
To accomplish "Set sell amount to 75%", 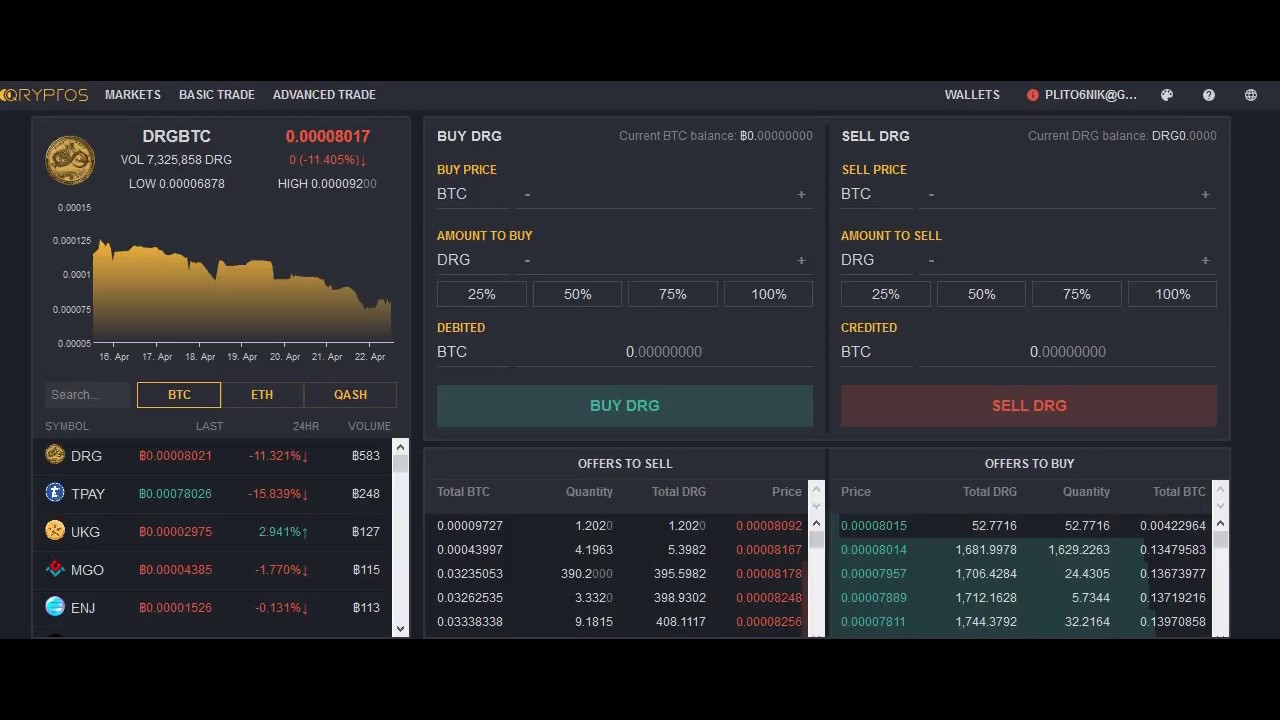I will point(1077,294).
